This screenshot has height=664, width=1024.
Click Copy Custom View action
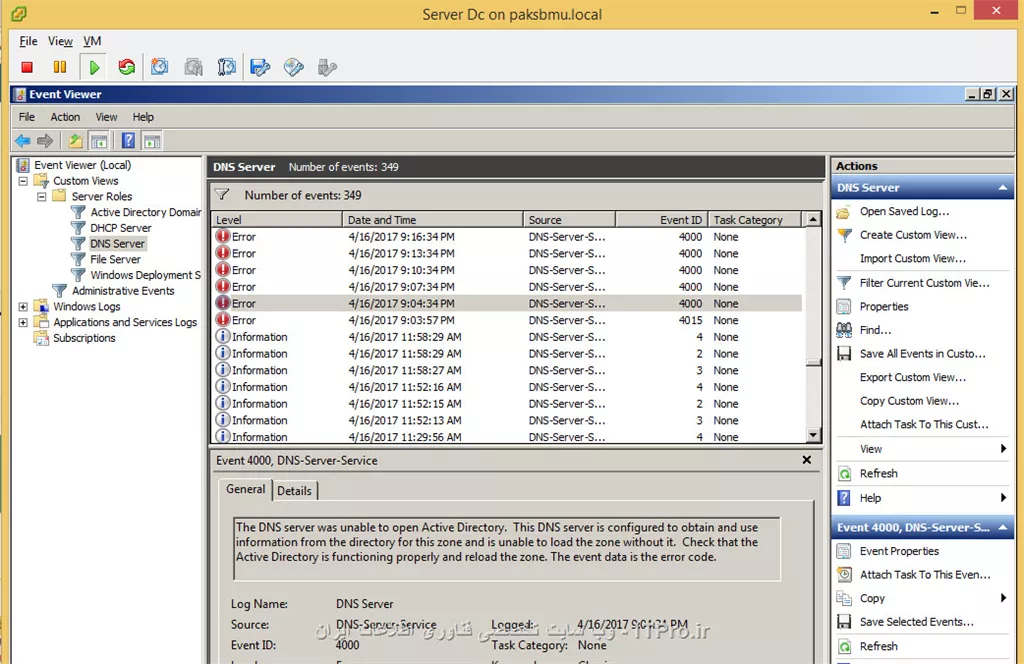click(x=909, y=401)
